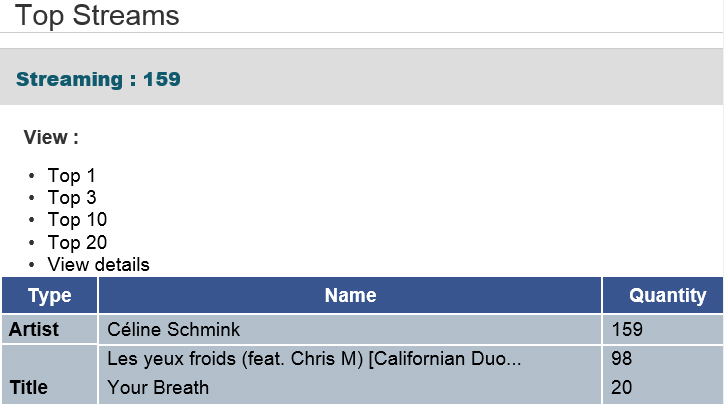Click the Type column header
The width and height of the screenshot is (724, 404).
click(50, 295)
